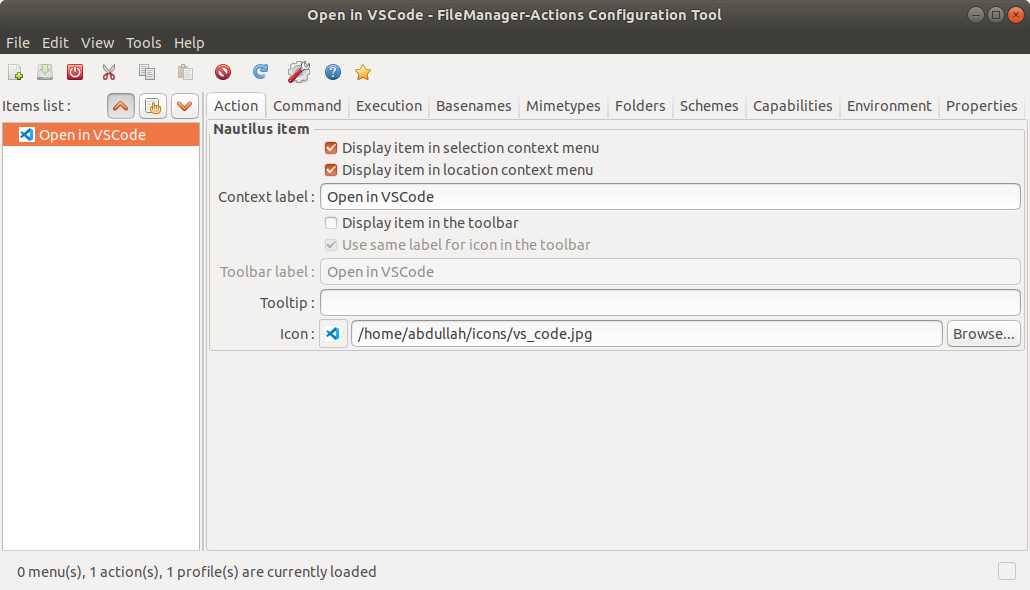Open help using the question mark icon

(x=331, y=72)
